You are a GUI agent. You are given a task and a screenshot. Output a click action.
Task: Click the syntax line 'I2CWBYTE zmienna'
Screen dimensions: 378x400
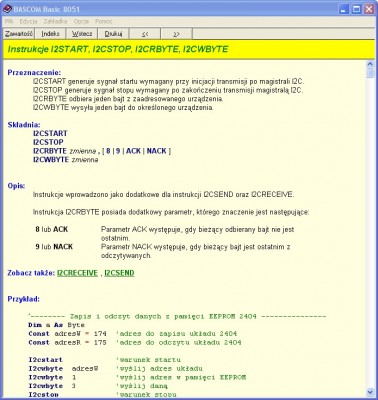click(x=66, y=160)
